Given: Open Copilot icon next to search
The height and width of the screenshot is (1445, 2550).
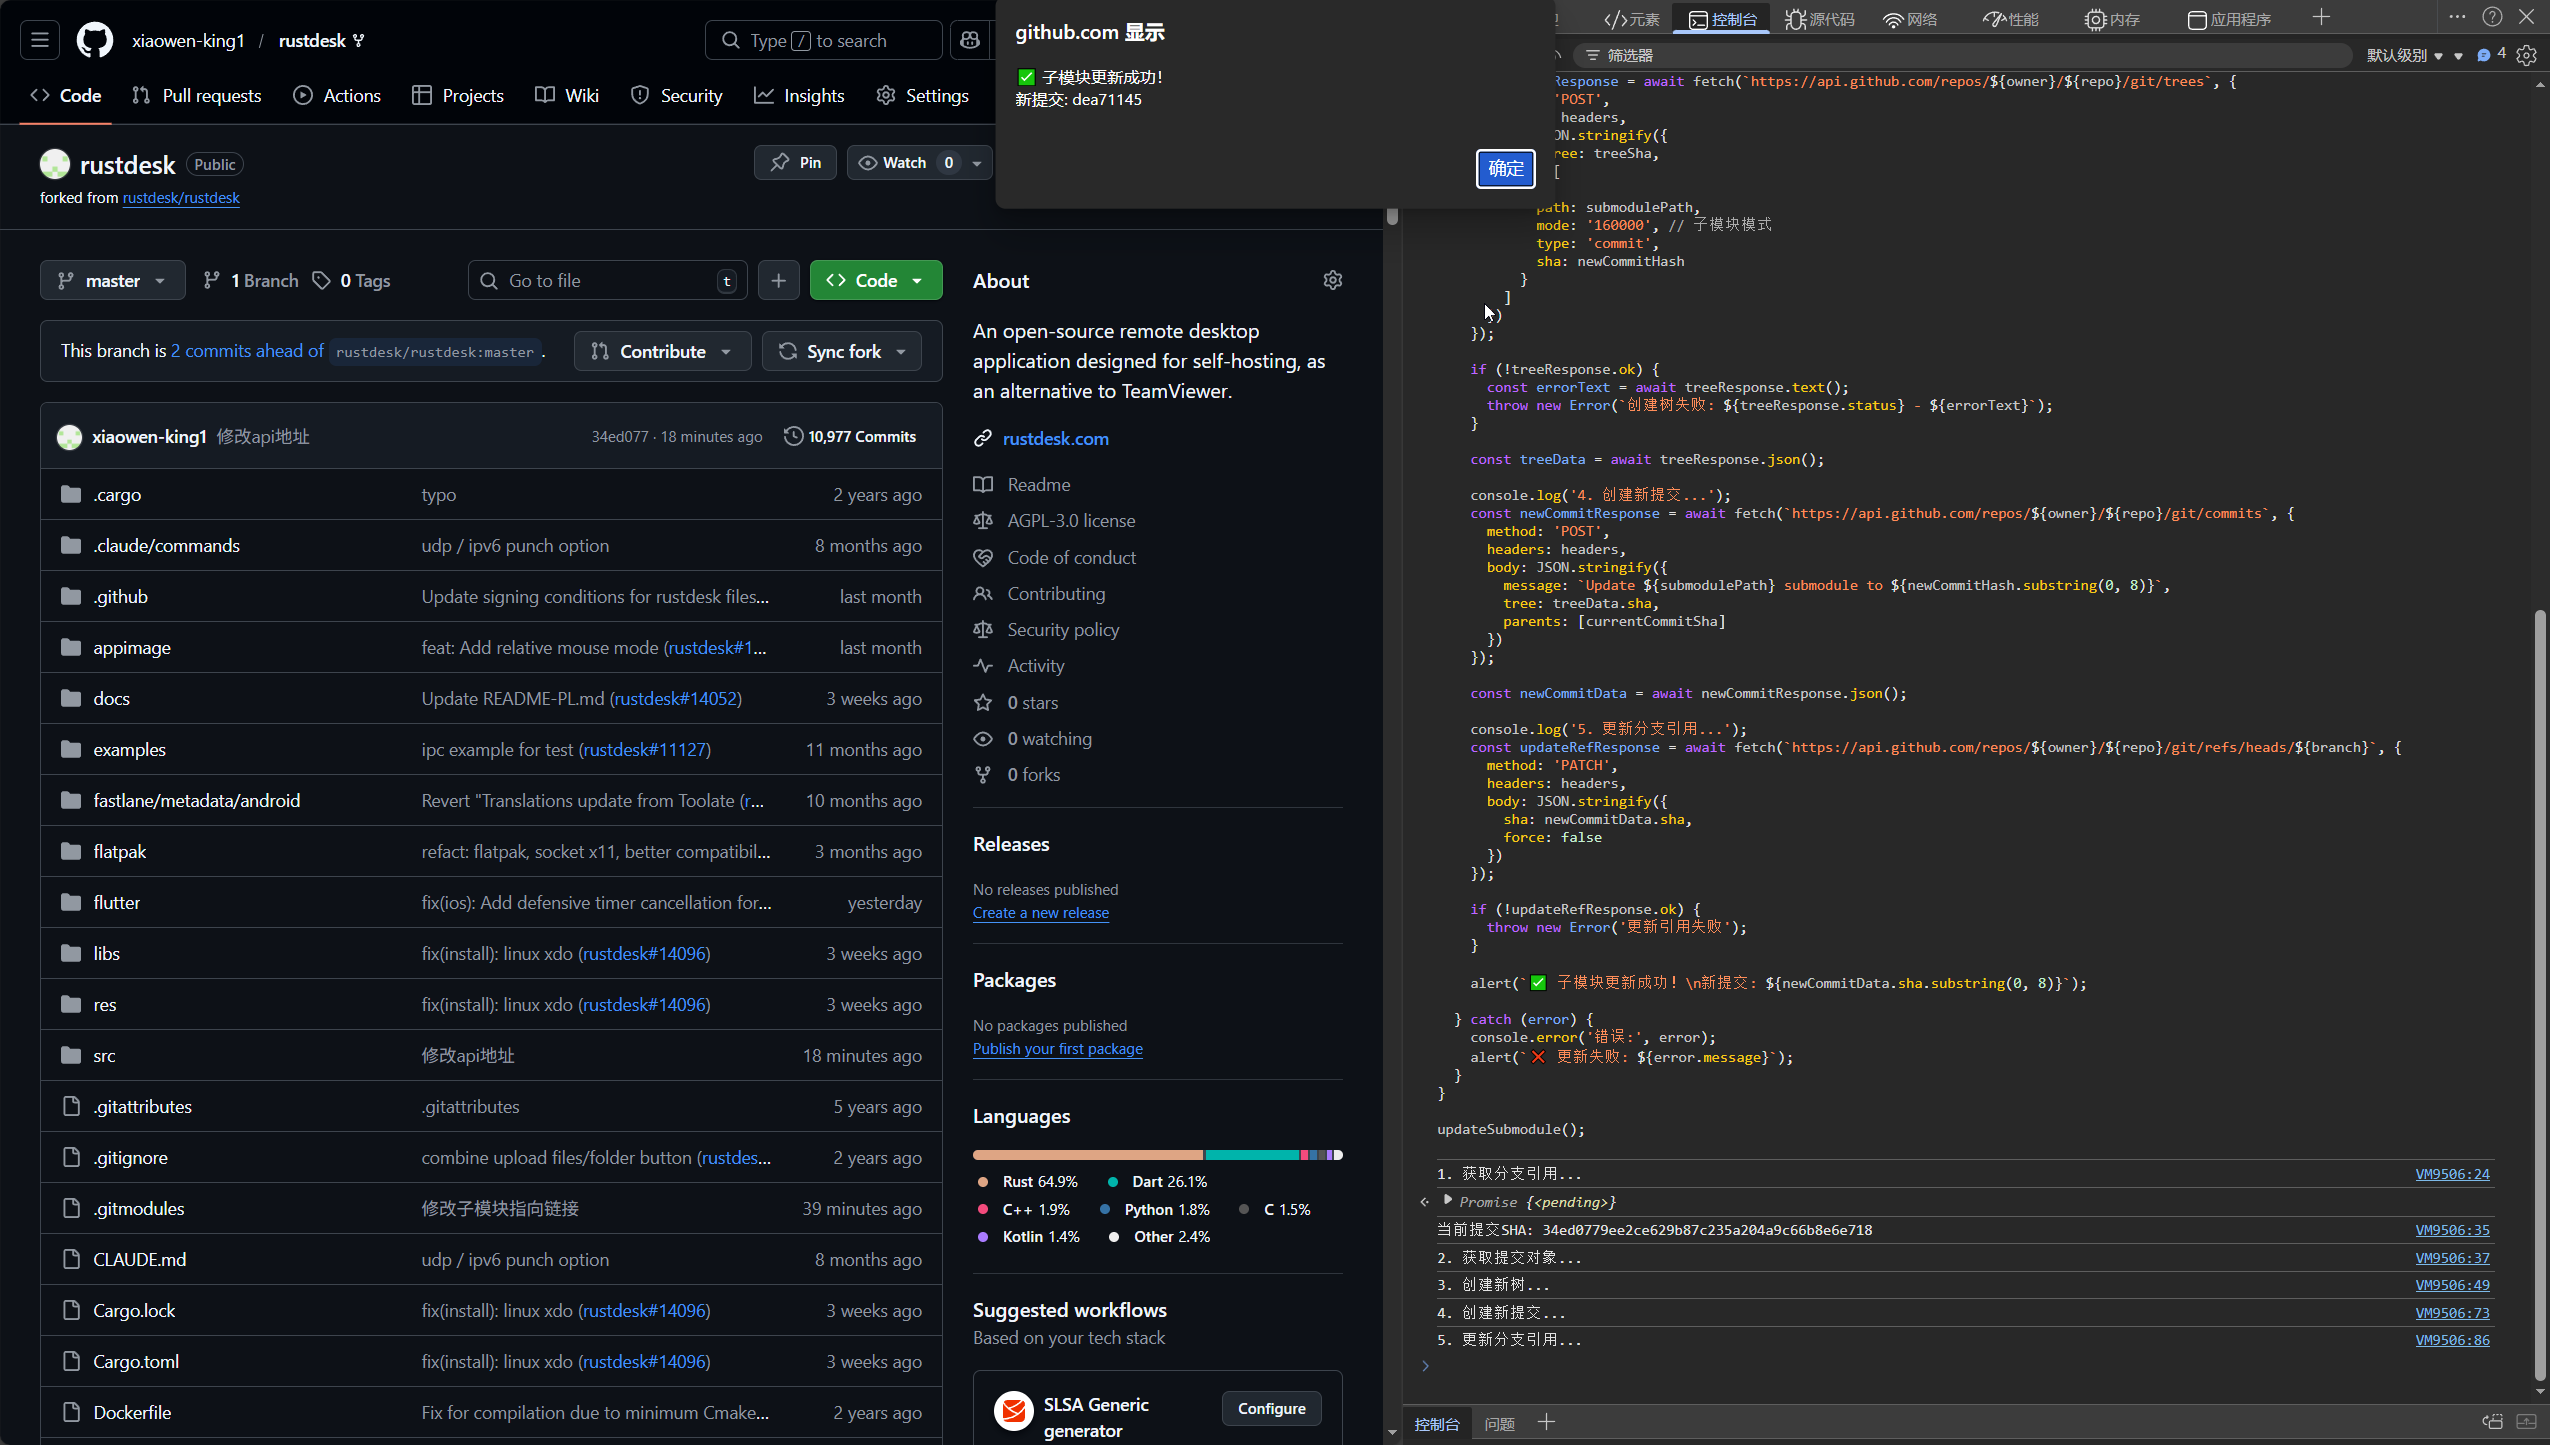Looking at the screenshot, I should pos(969,40).
